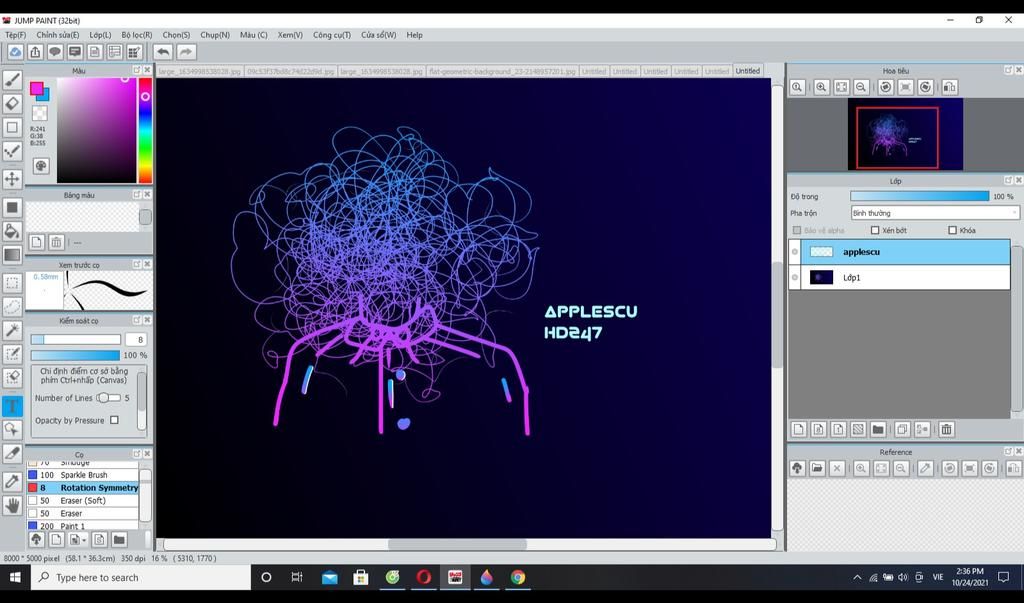Image resolution: width=1024 pixels, height=603 pixels.
Task: Select the active Text tool
Action: click(x=12, y=406)
